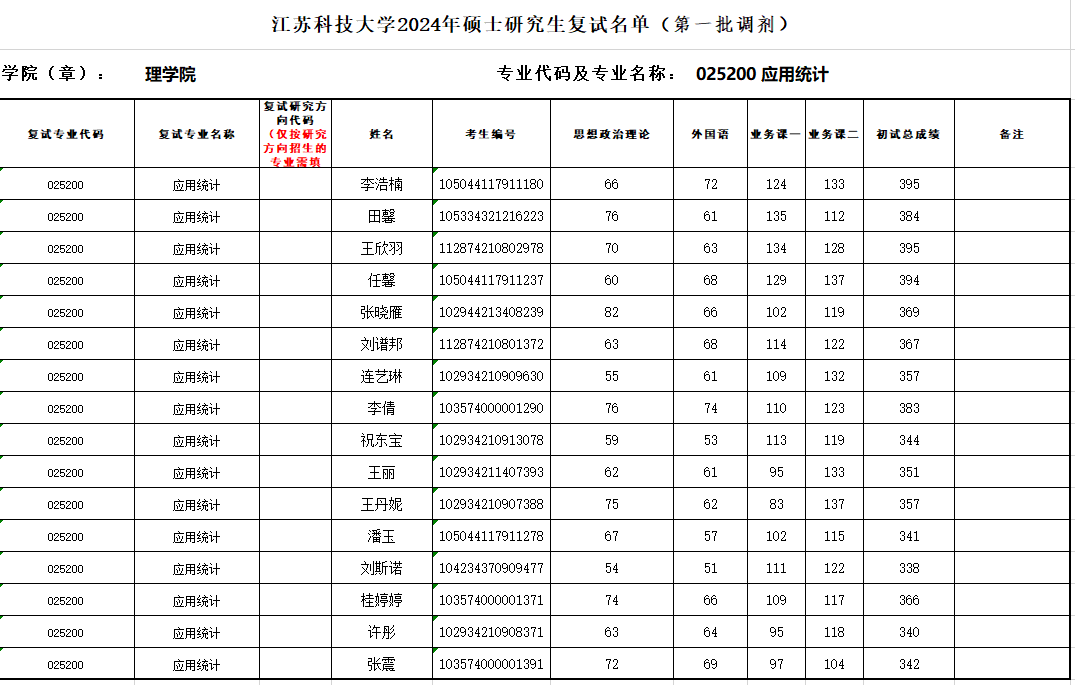The height and width of the screenshot is (685, 1075).
Task: Select 业务课一 score 124 for 李浩楠
Action: tap(776, 184)
